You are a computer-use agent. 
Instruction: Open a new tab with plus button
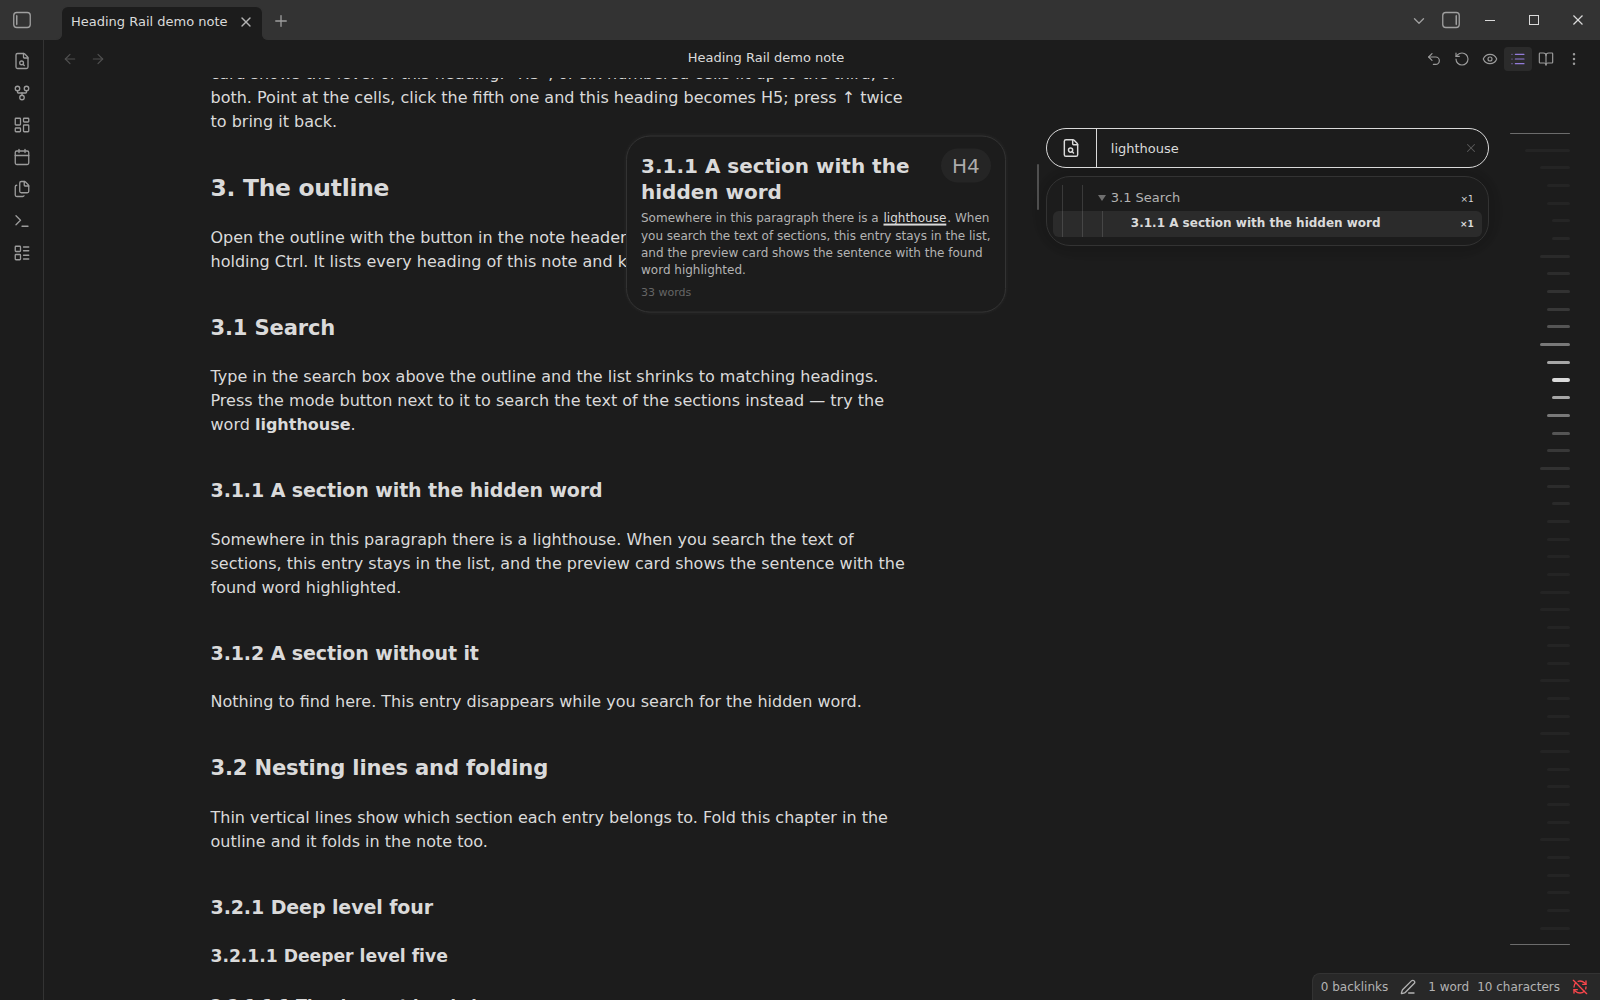(281, 21)
